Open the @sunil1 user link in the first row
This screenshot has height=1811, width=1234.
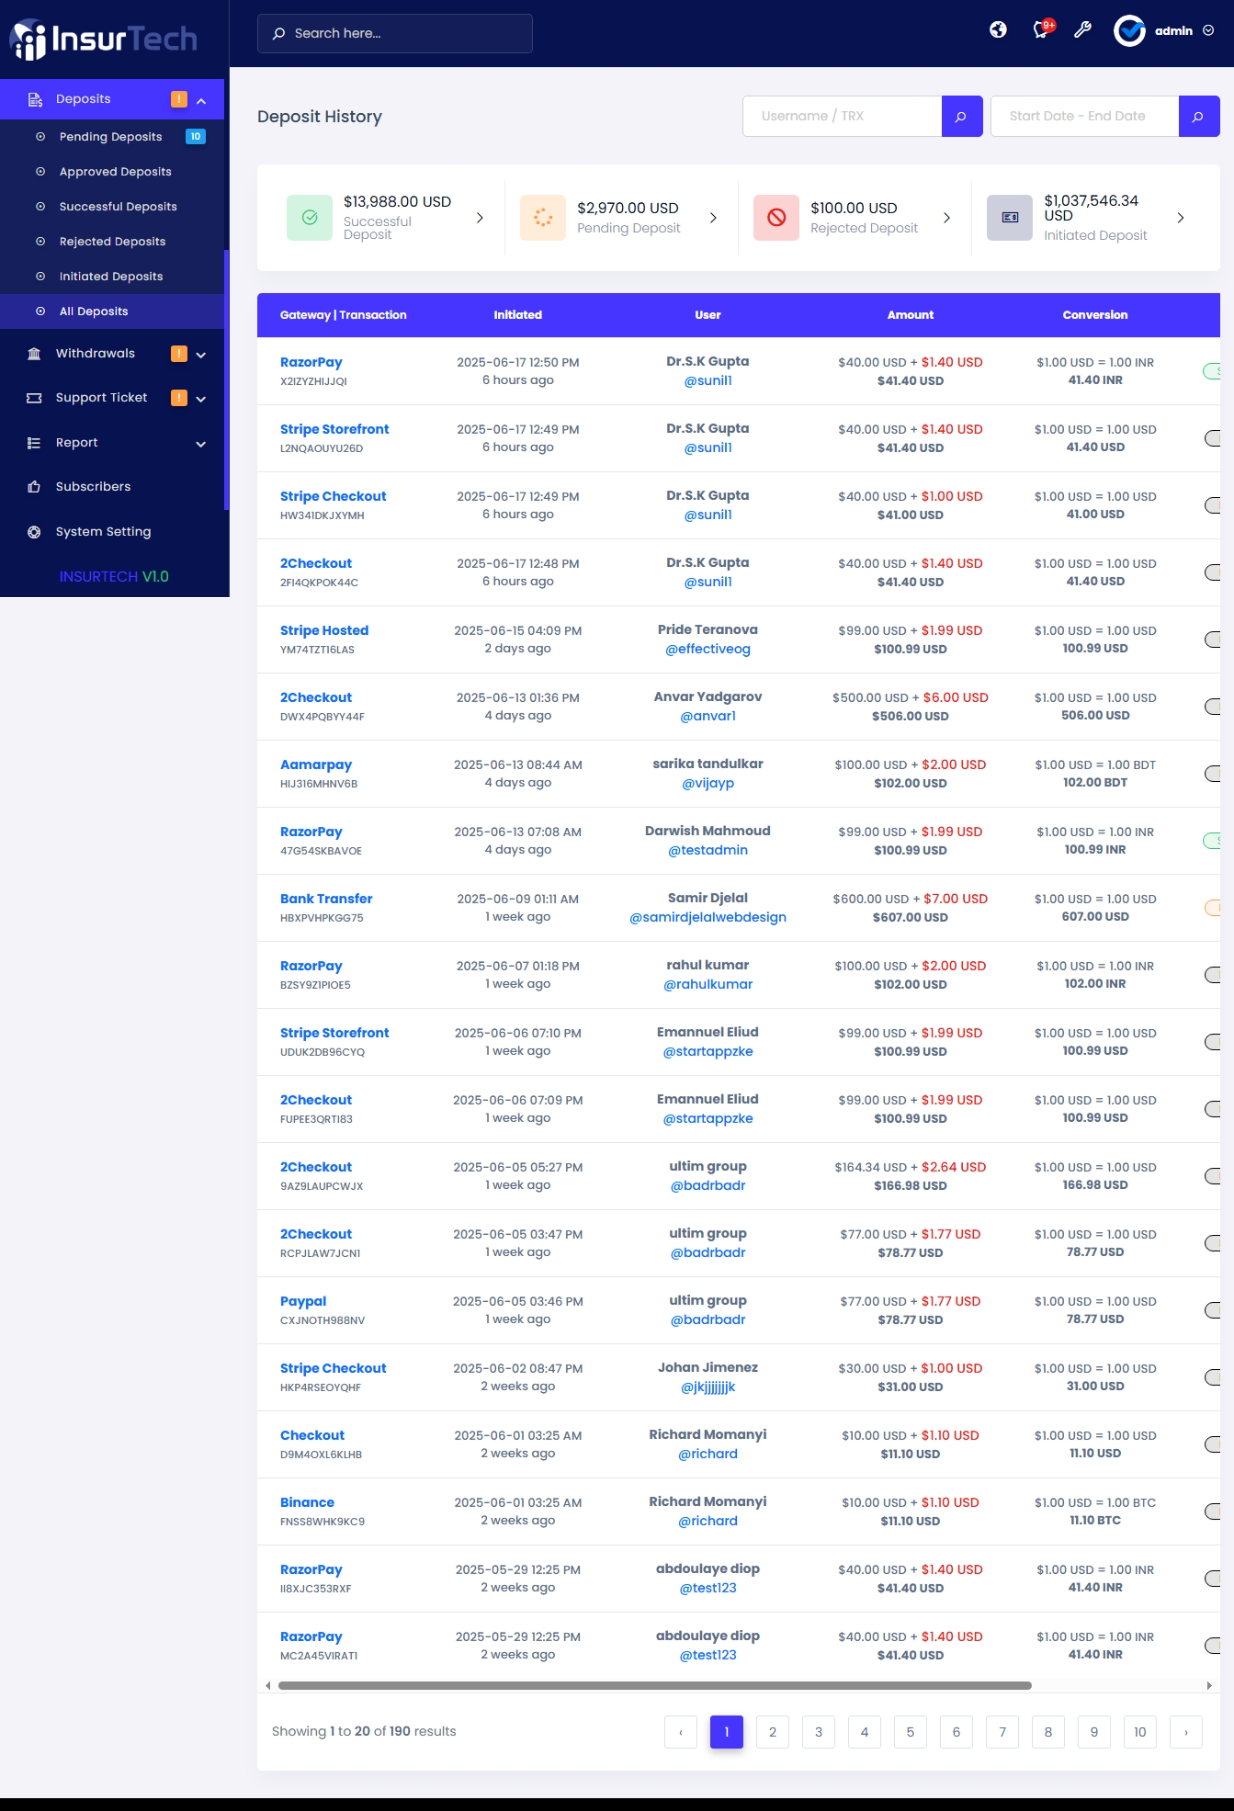(x=708, y=381)
